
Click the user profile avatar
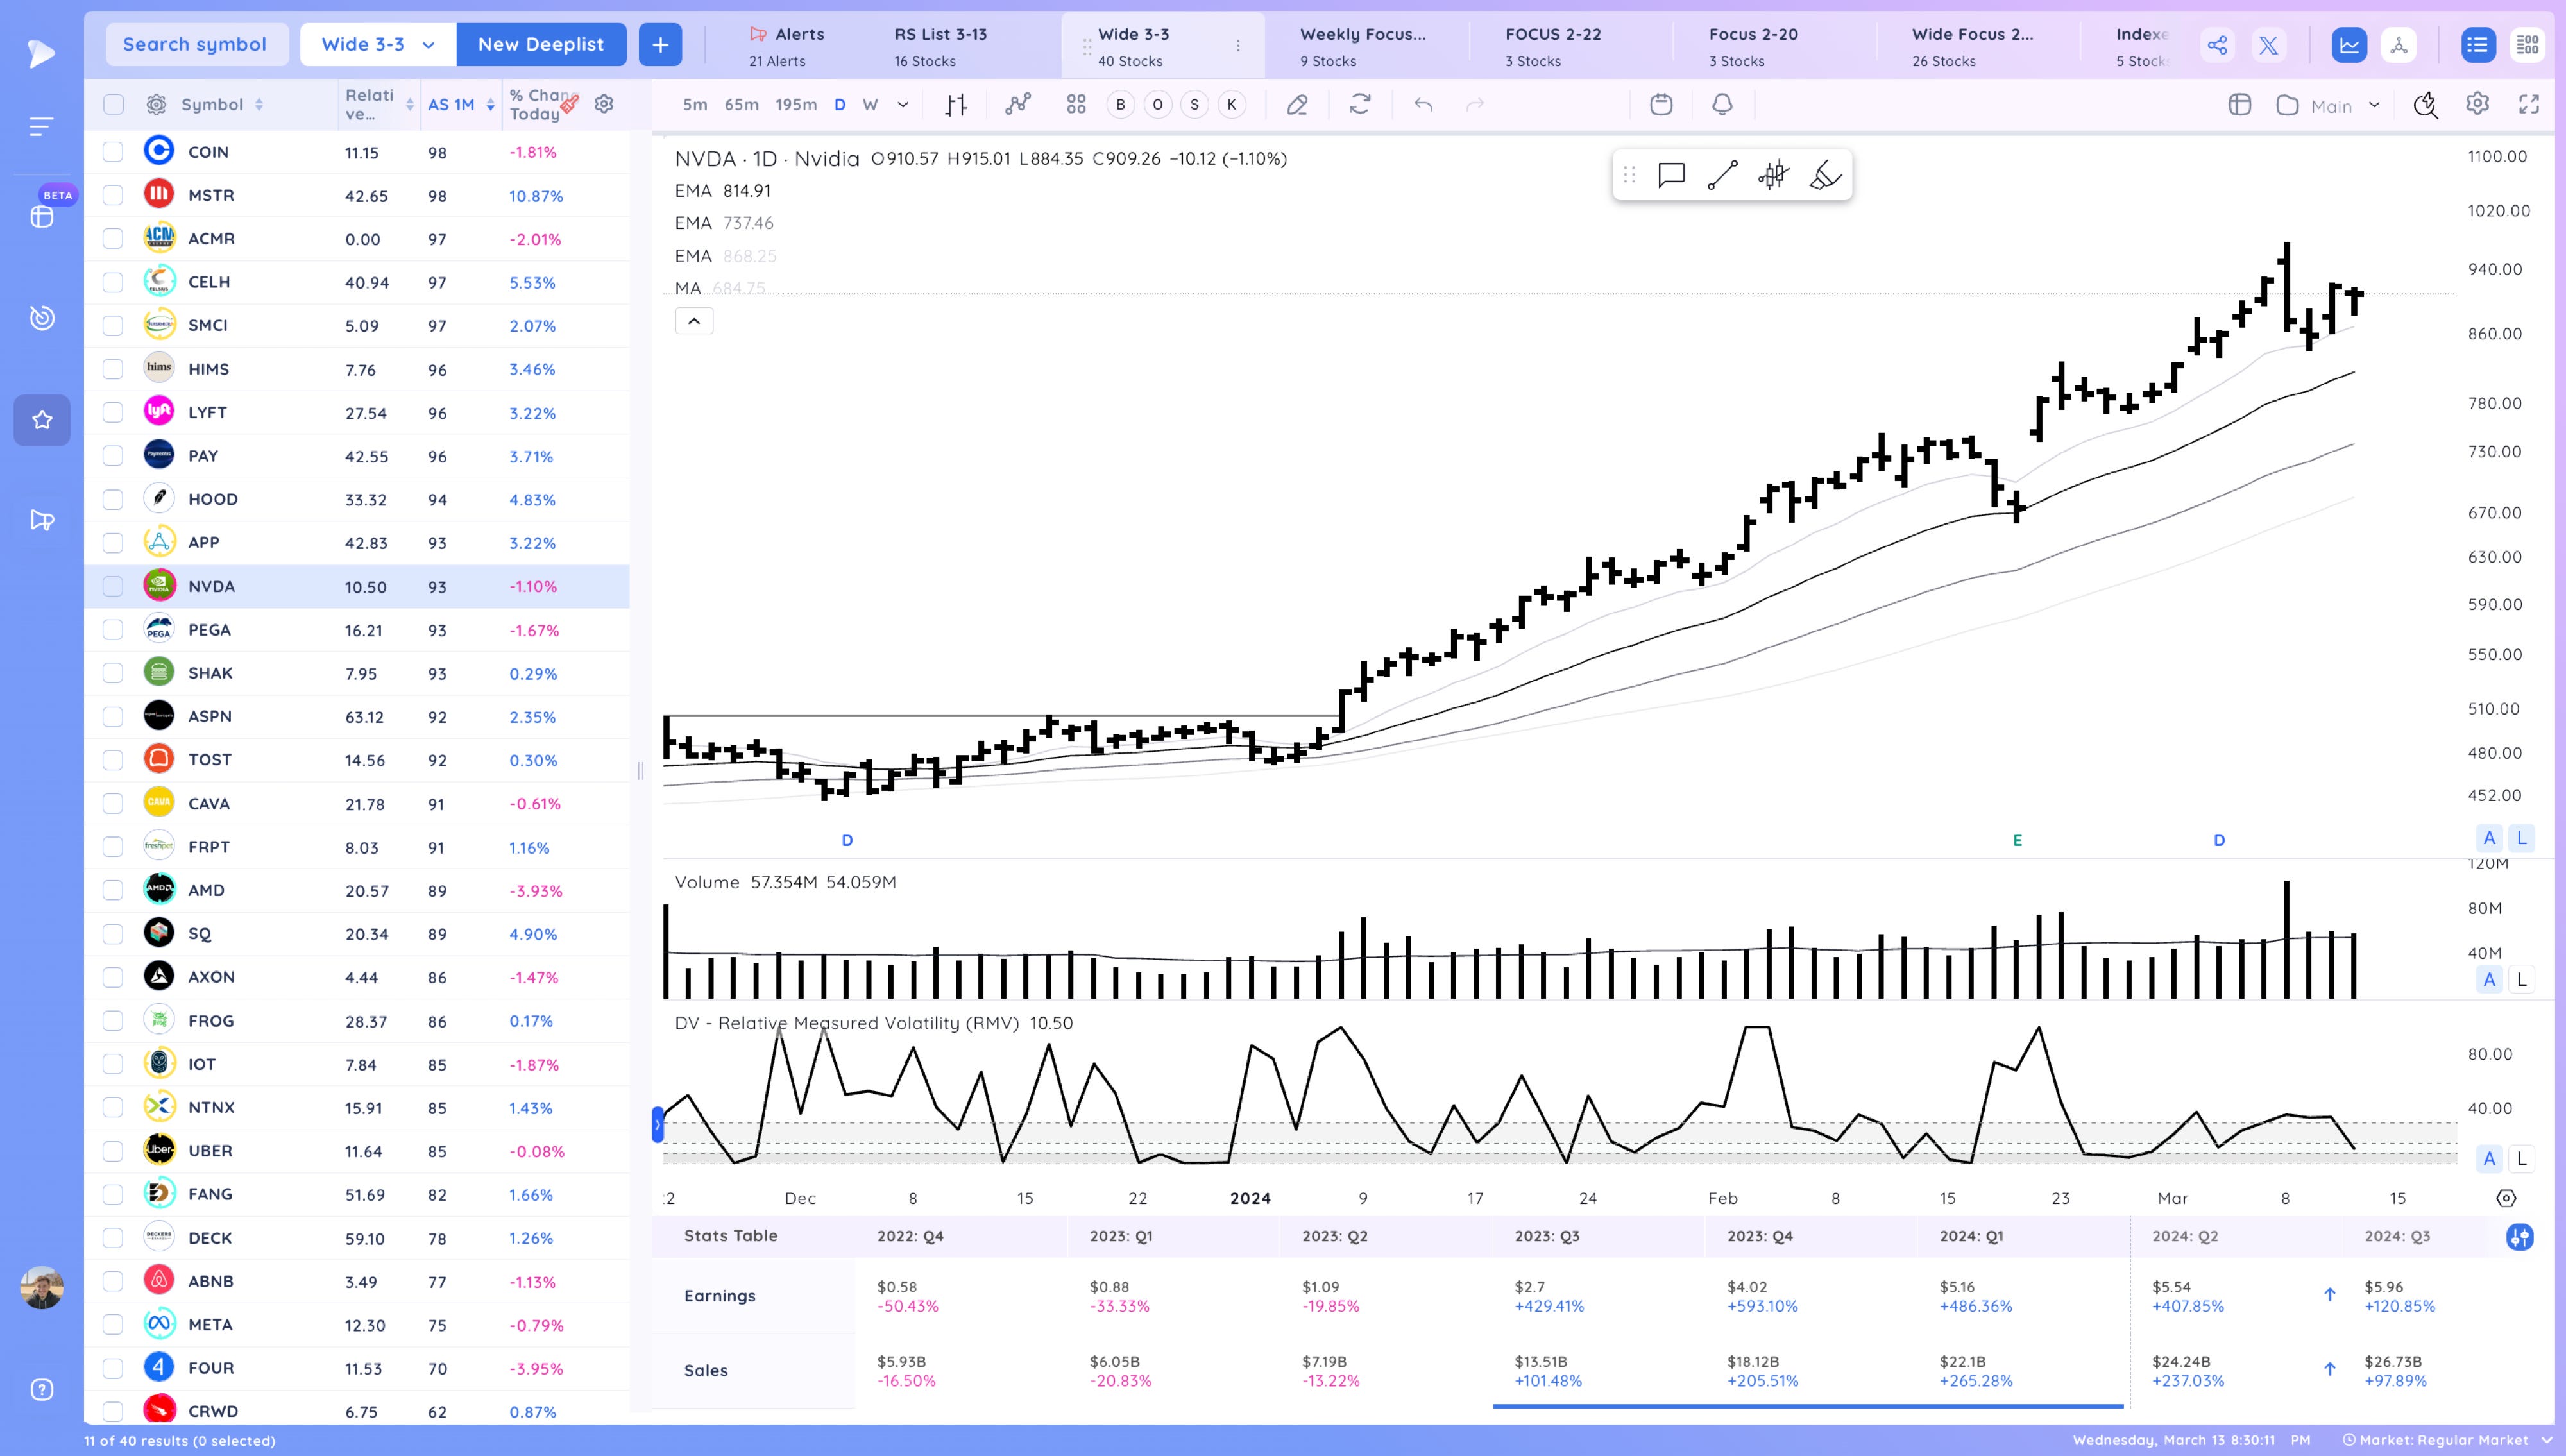tap(42, 1288)
